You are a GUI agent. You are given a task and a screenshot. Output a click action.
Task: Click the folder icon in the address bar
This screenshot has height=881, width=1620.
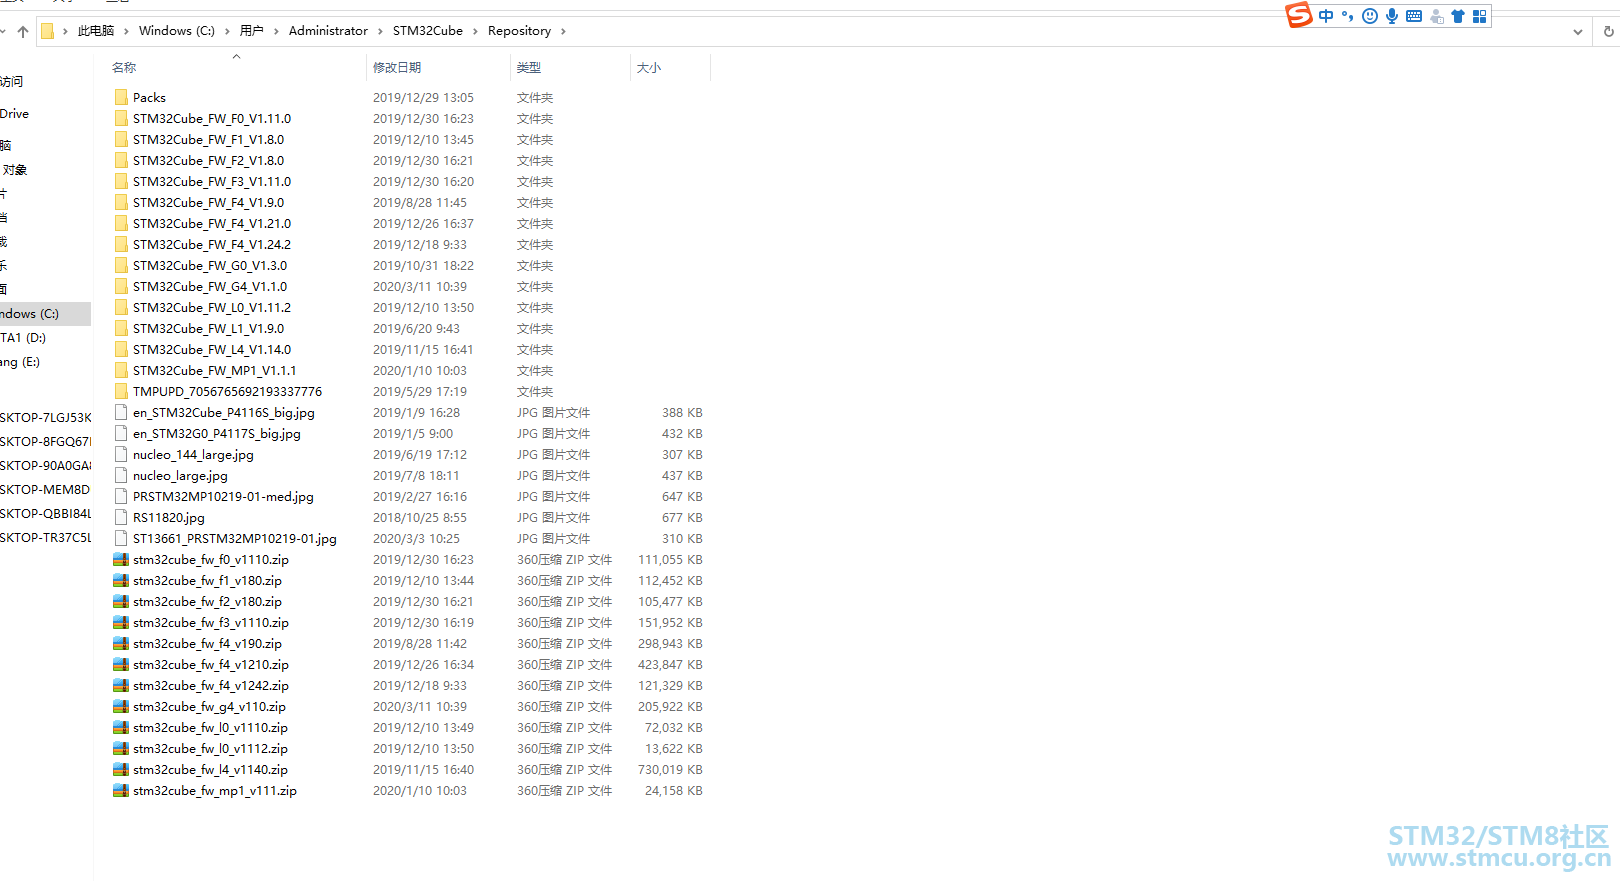coord(47,31)
